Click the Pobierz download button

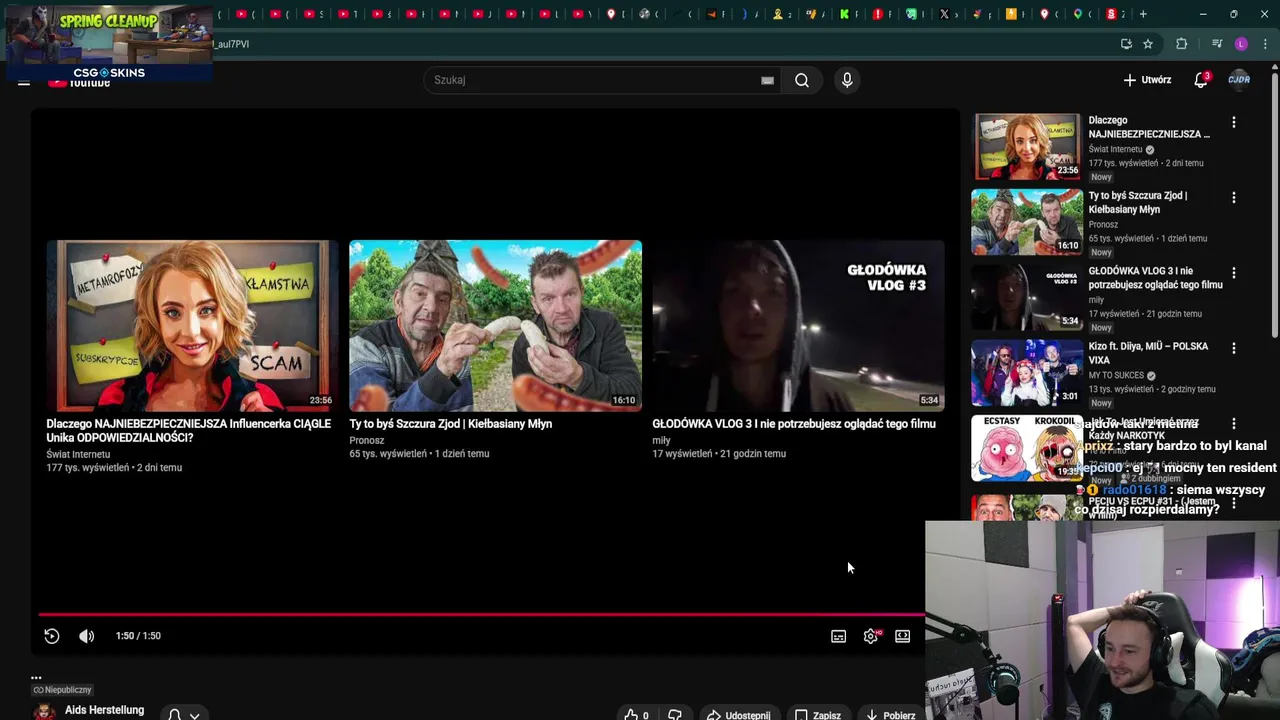(x=890, y=715)
